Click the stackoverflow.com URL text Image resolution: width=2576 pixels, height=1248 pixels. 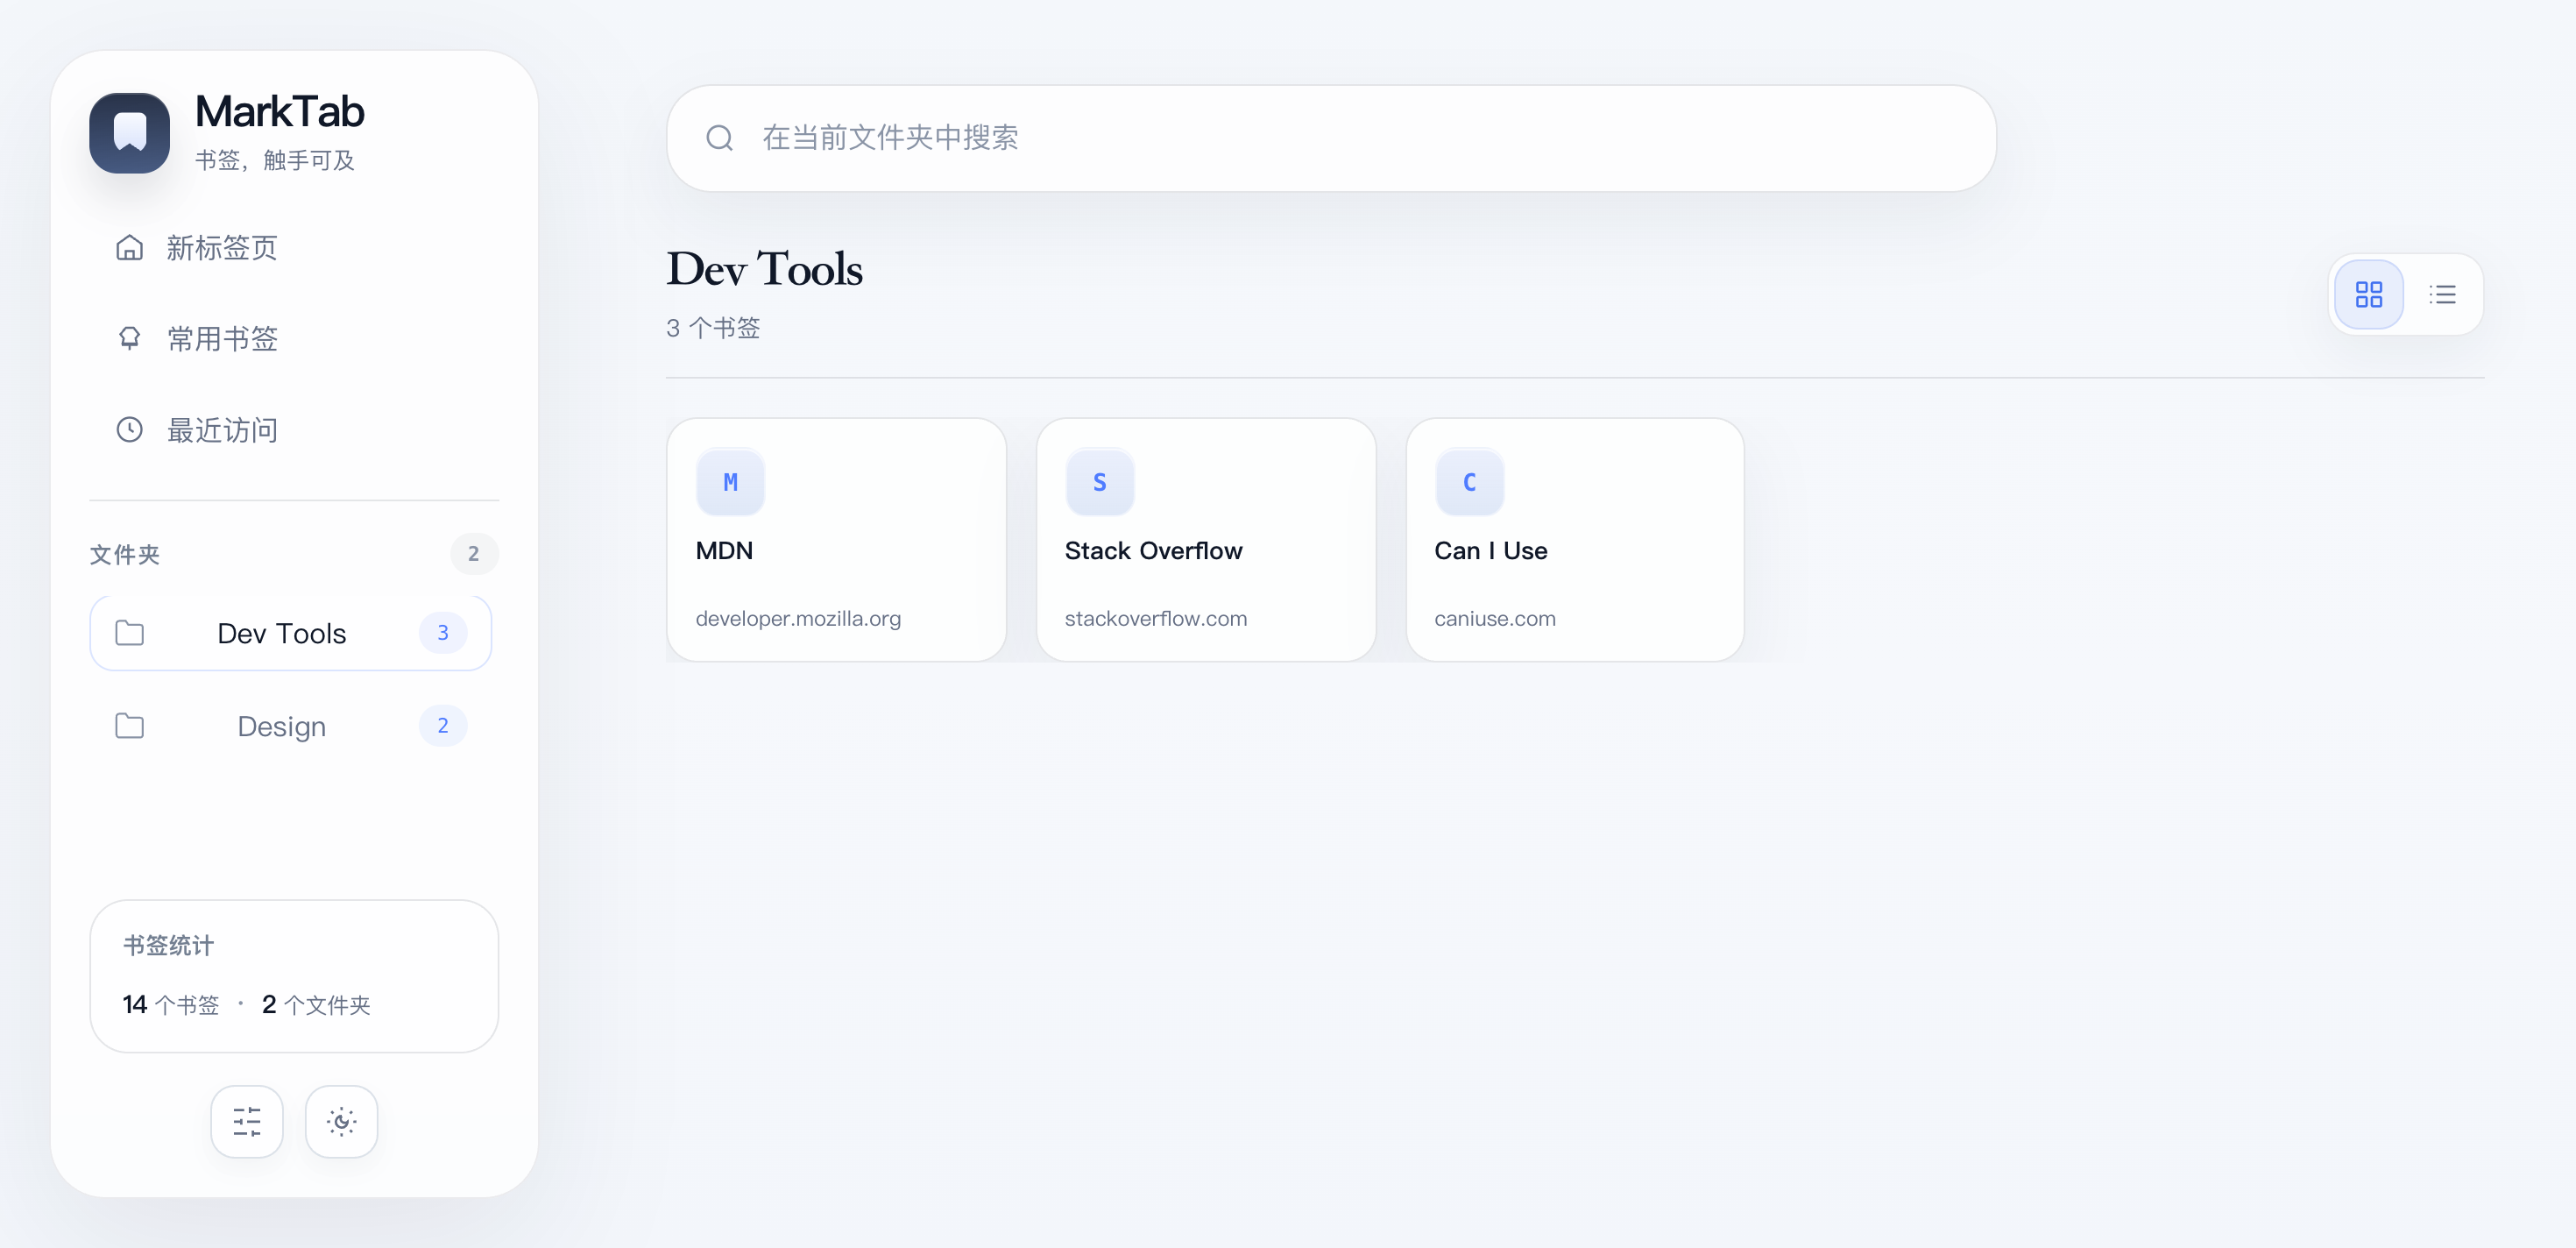[1156, 618]
